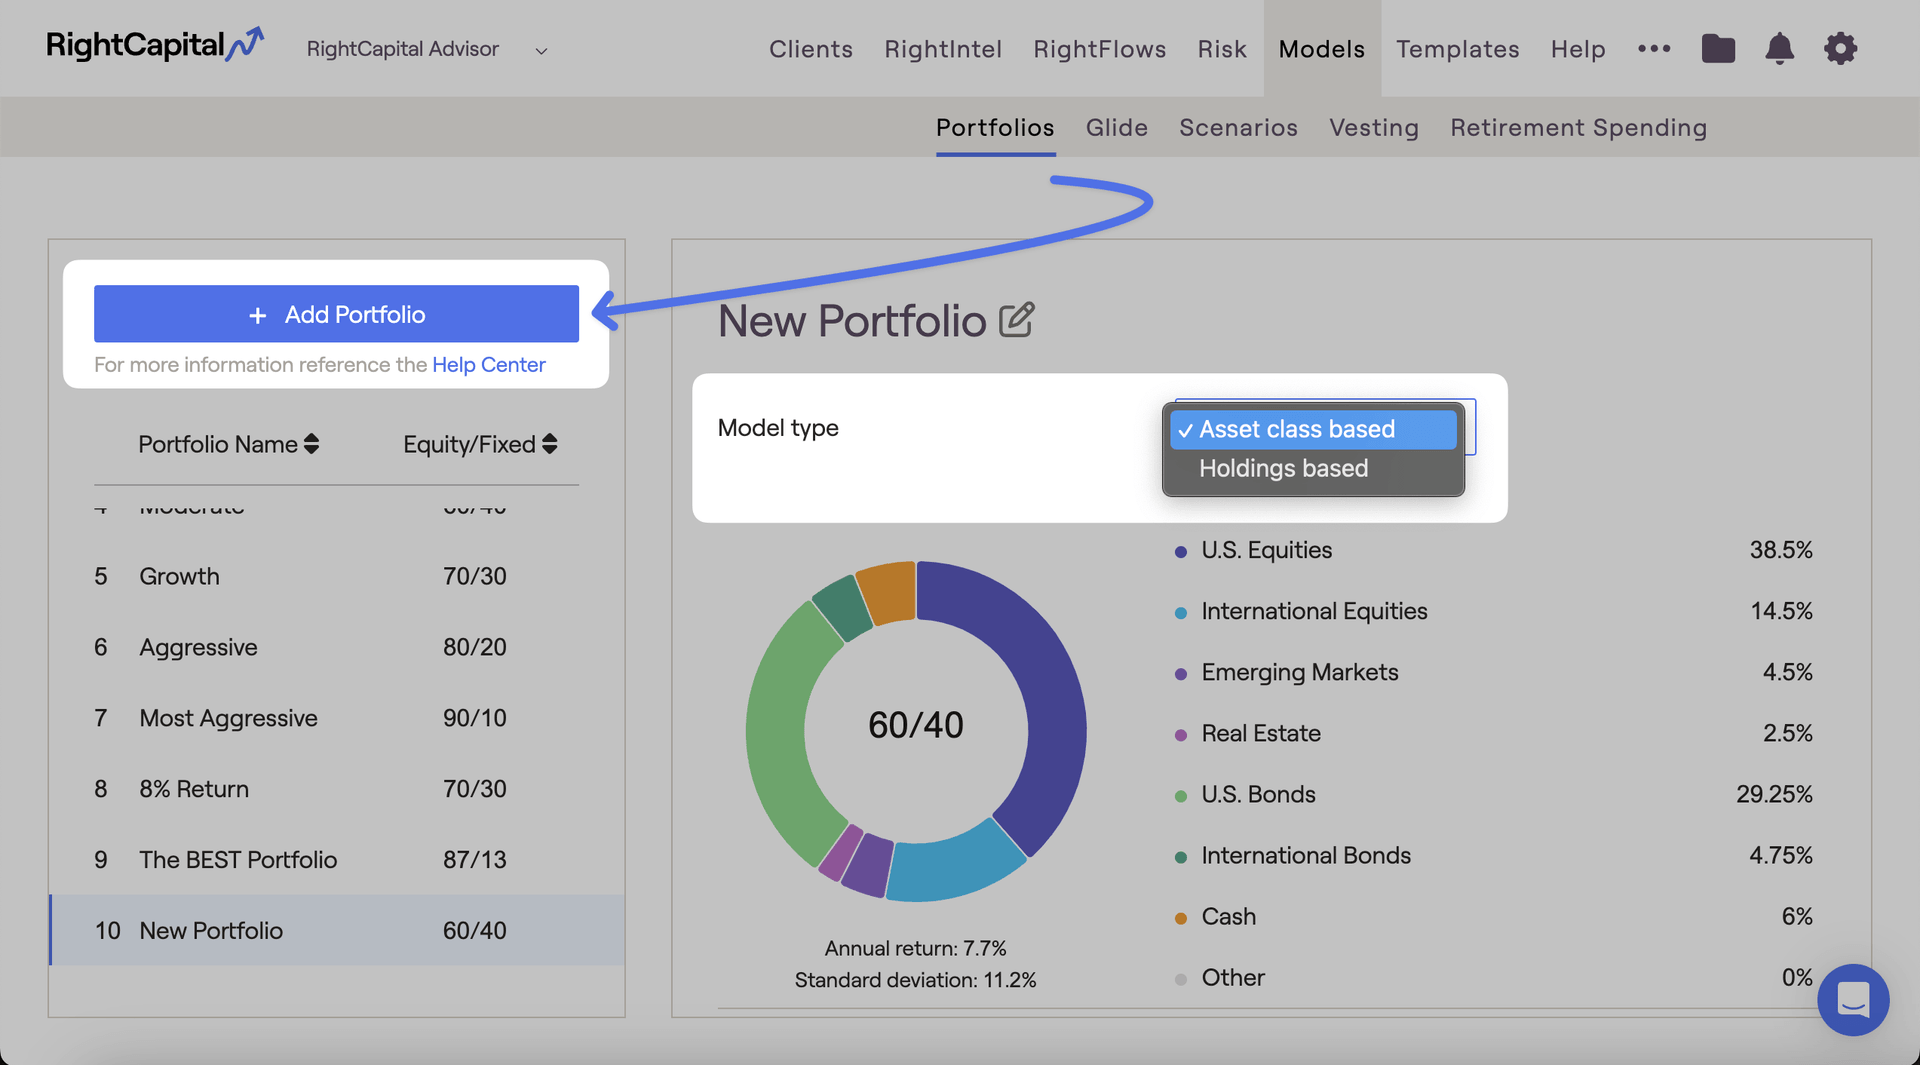Switch to the Vesting tab
The width and height of the screenshot is (1920, 1065).
point(1374,128)
